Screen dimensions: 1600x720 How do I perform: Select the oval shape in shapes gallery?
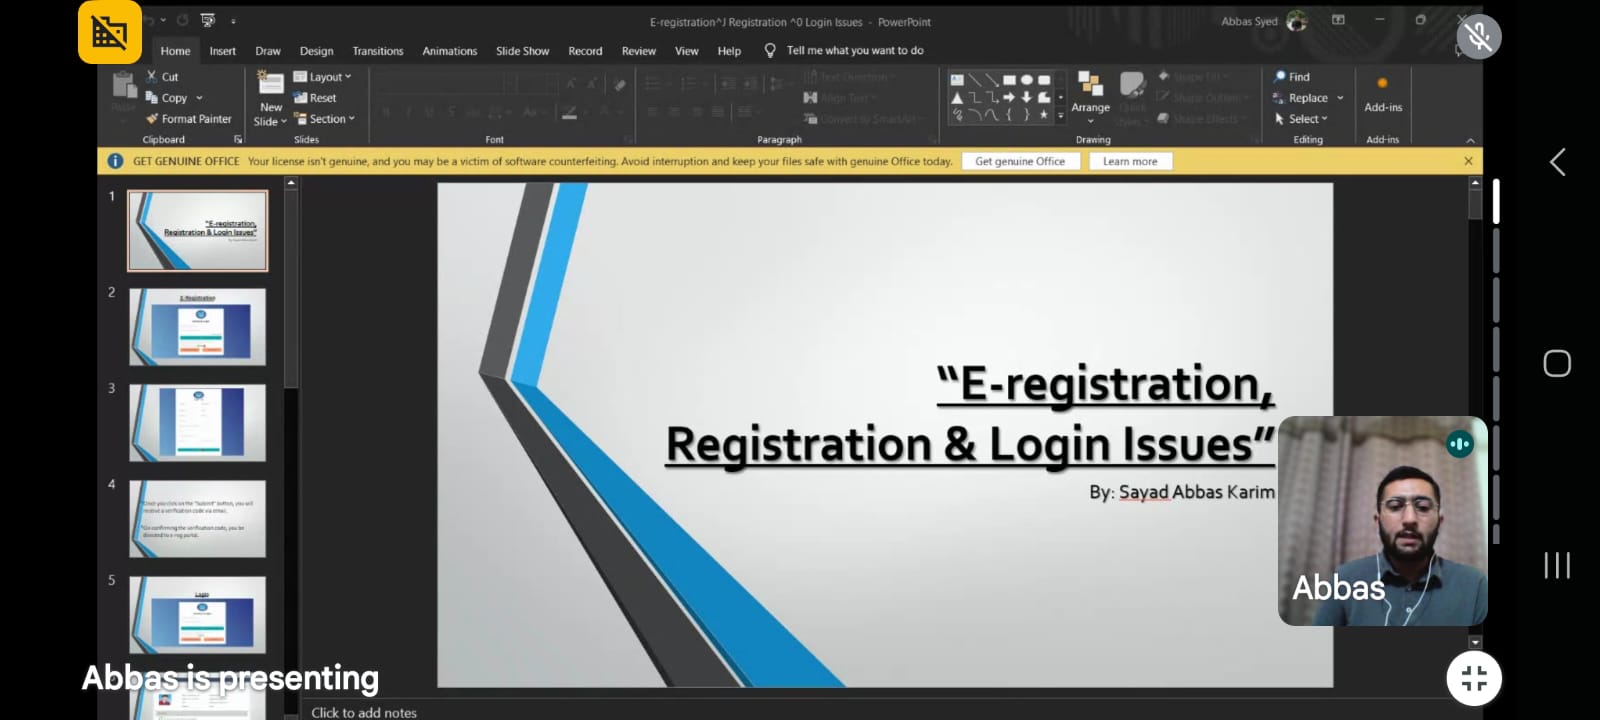pos(1026,80)
